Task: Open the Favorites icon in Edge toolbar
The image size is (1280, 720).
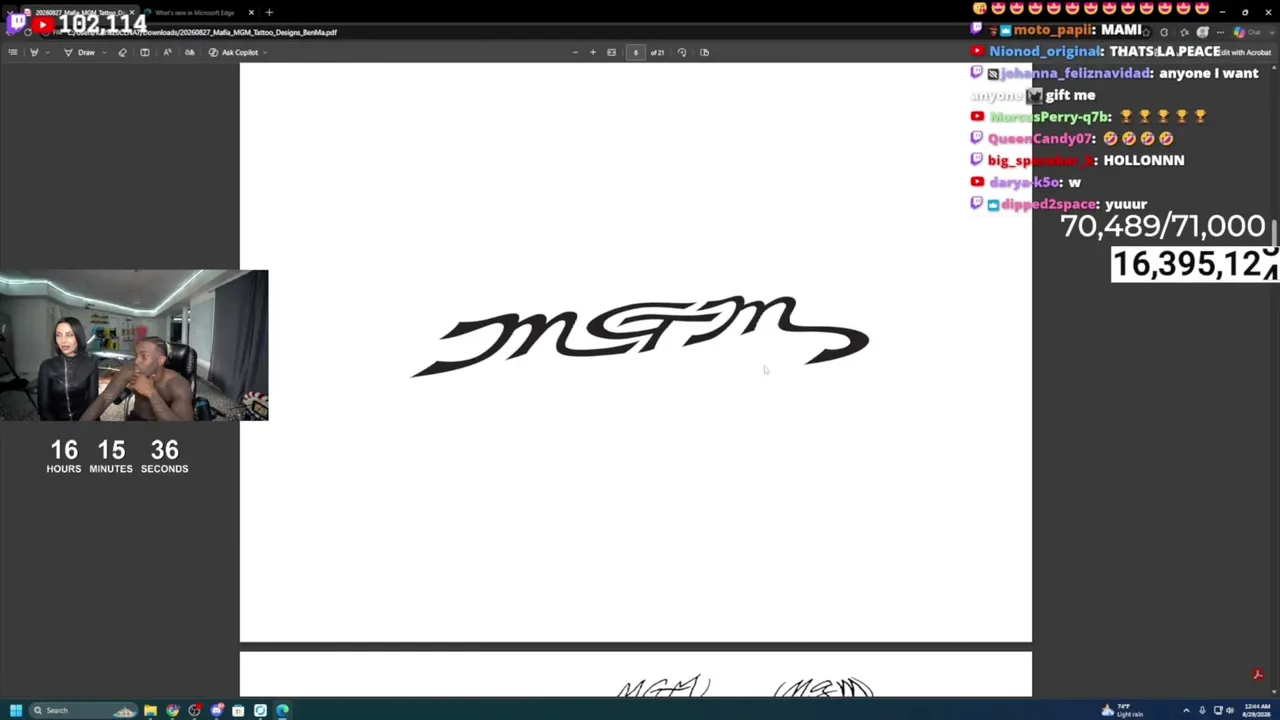Action: coord(1183,32)
